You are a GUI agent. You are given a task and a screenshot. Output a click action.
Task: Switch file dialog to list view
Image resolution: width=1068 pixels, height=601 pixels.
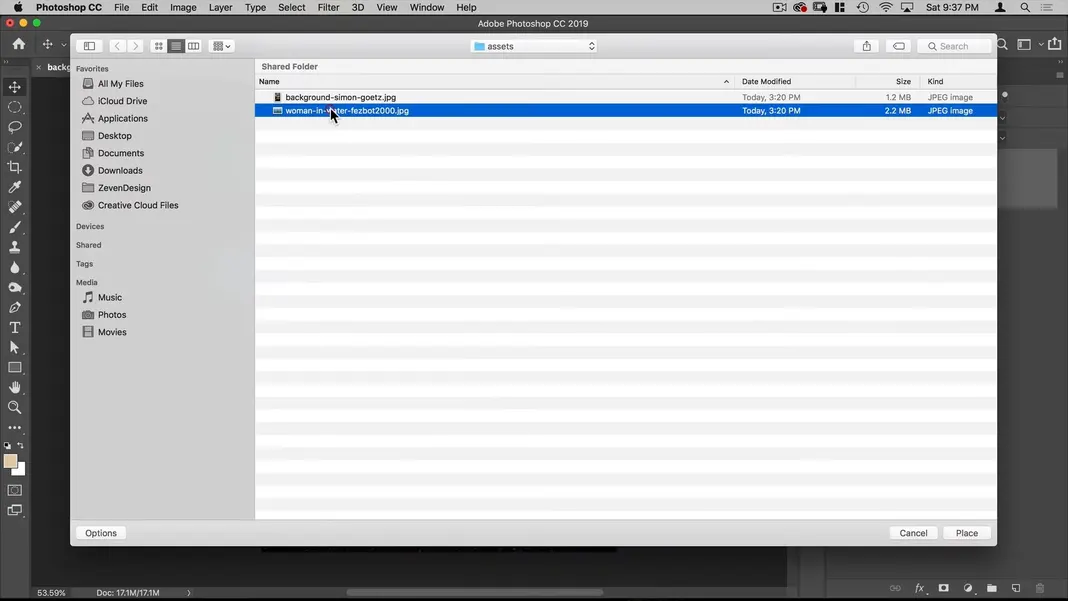176,46
